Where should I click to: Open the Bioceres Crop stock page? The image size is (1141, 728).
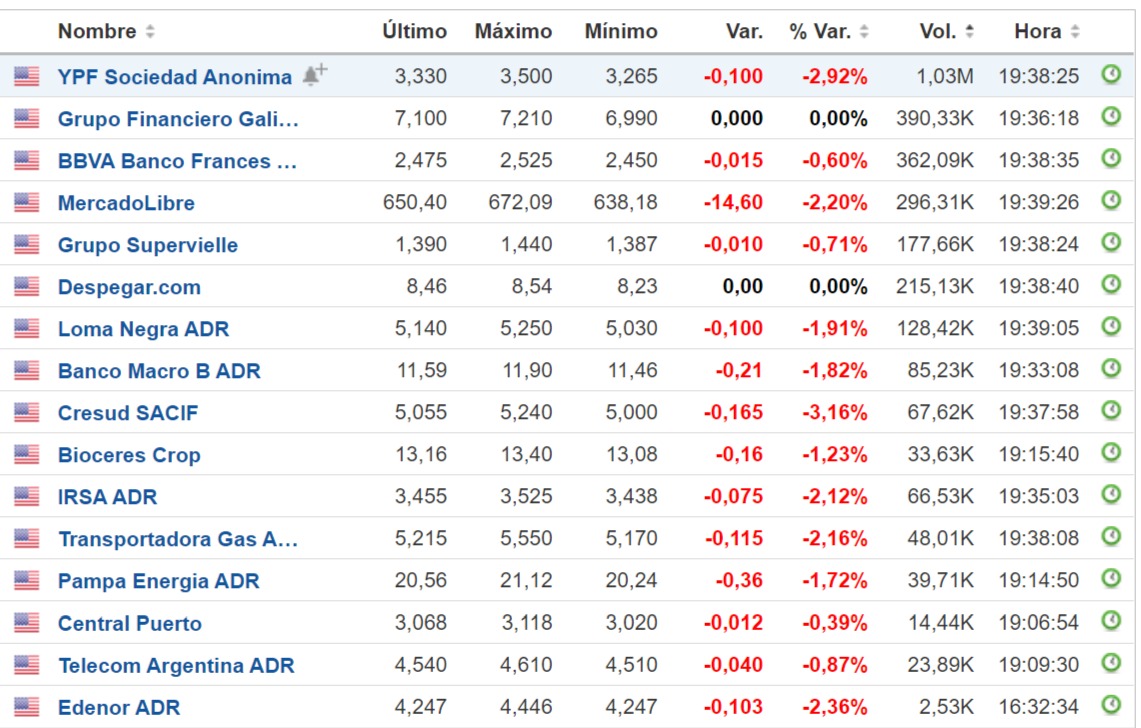click(x=129, y=455)
